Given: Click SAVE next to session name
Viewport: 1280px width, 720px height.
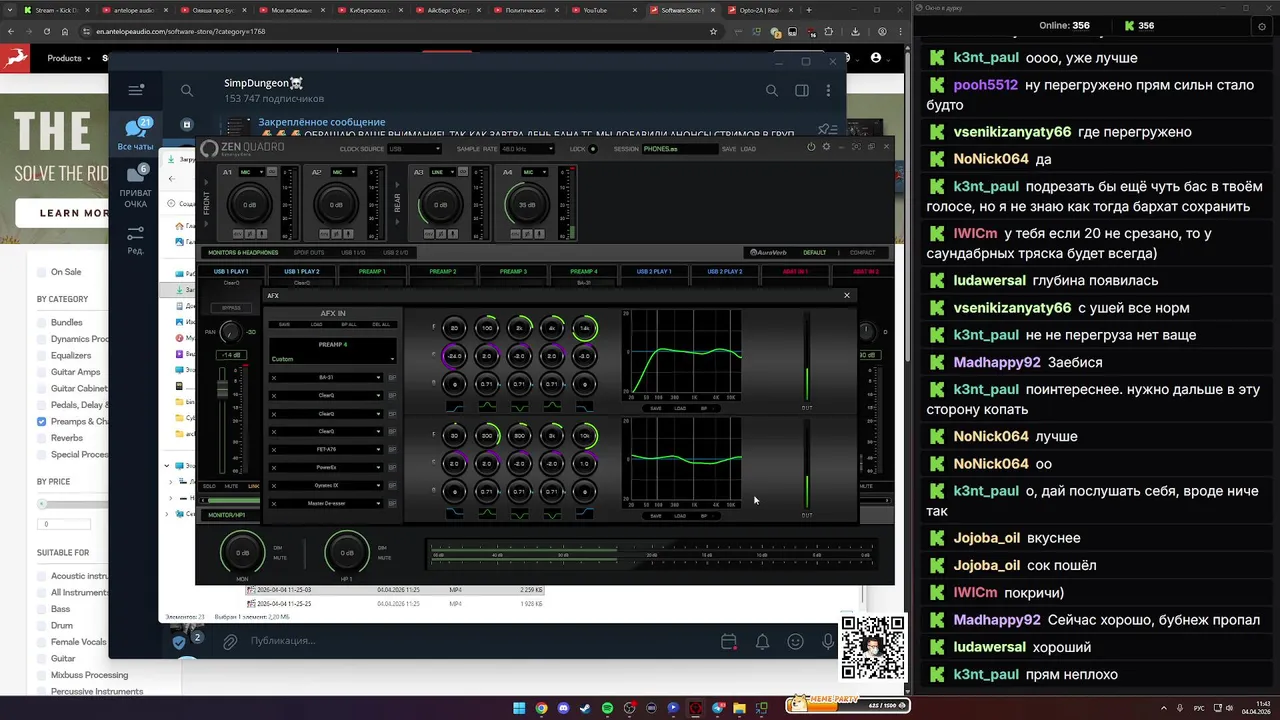Looking at the screenshot, I should pyautogui.click(x=728, y=149).
